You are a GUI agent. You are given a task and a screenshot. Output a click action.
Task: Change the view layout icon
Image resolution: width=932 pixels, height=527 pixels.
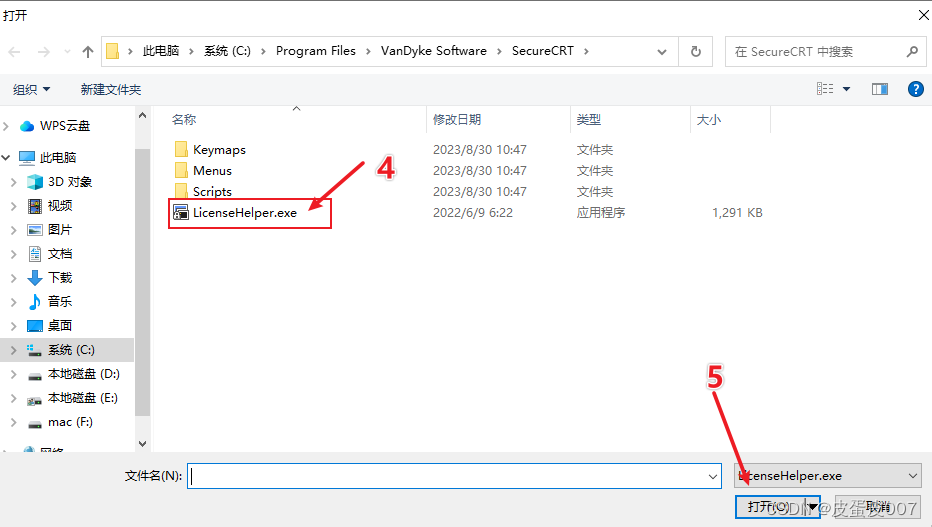point(825,89)
